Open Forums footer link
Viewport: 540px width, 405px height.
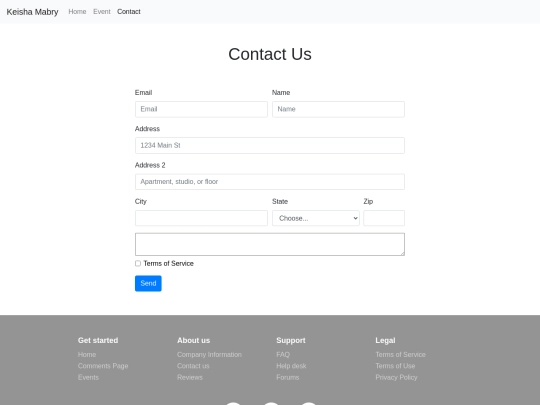point(288,377)
